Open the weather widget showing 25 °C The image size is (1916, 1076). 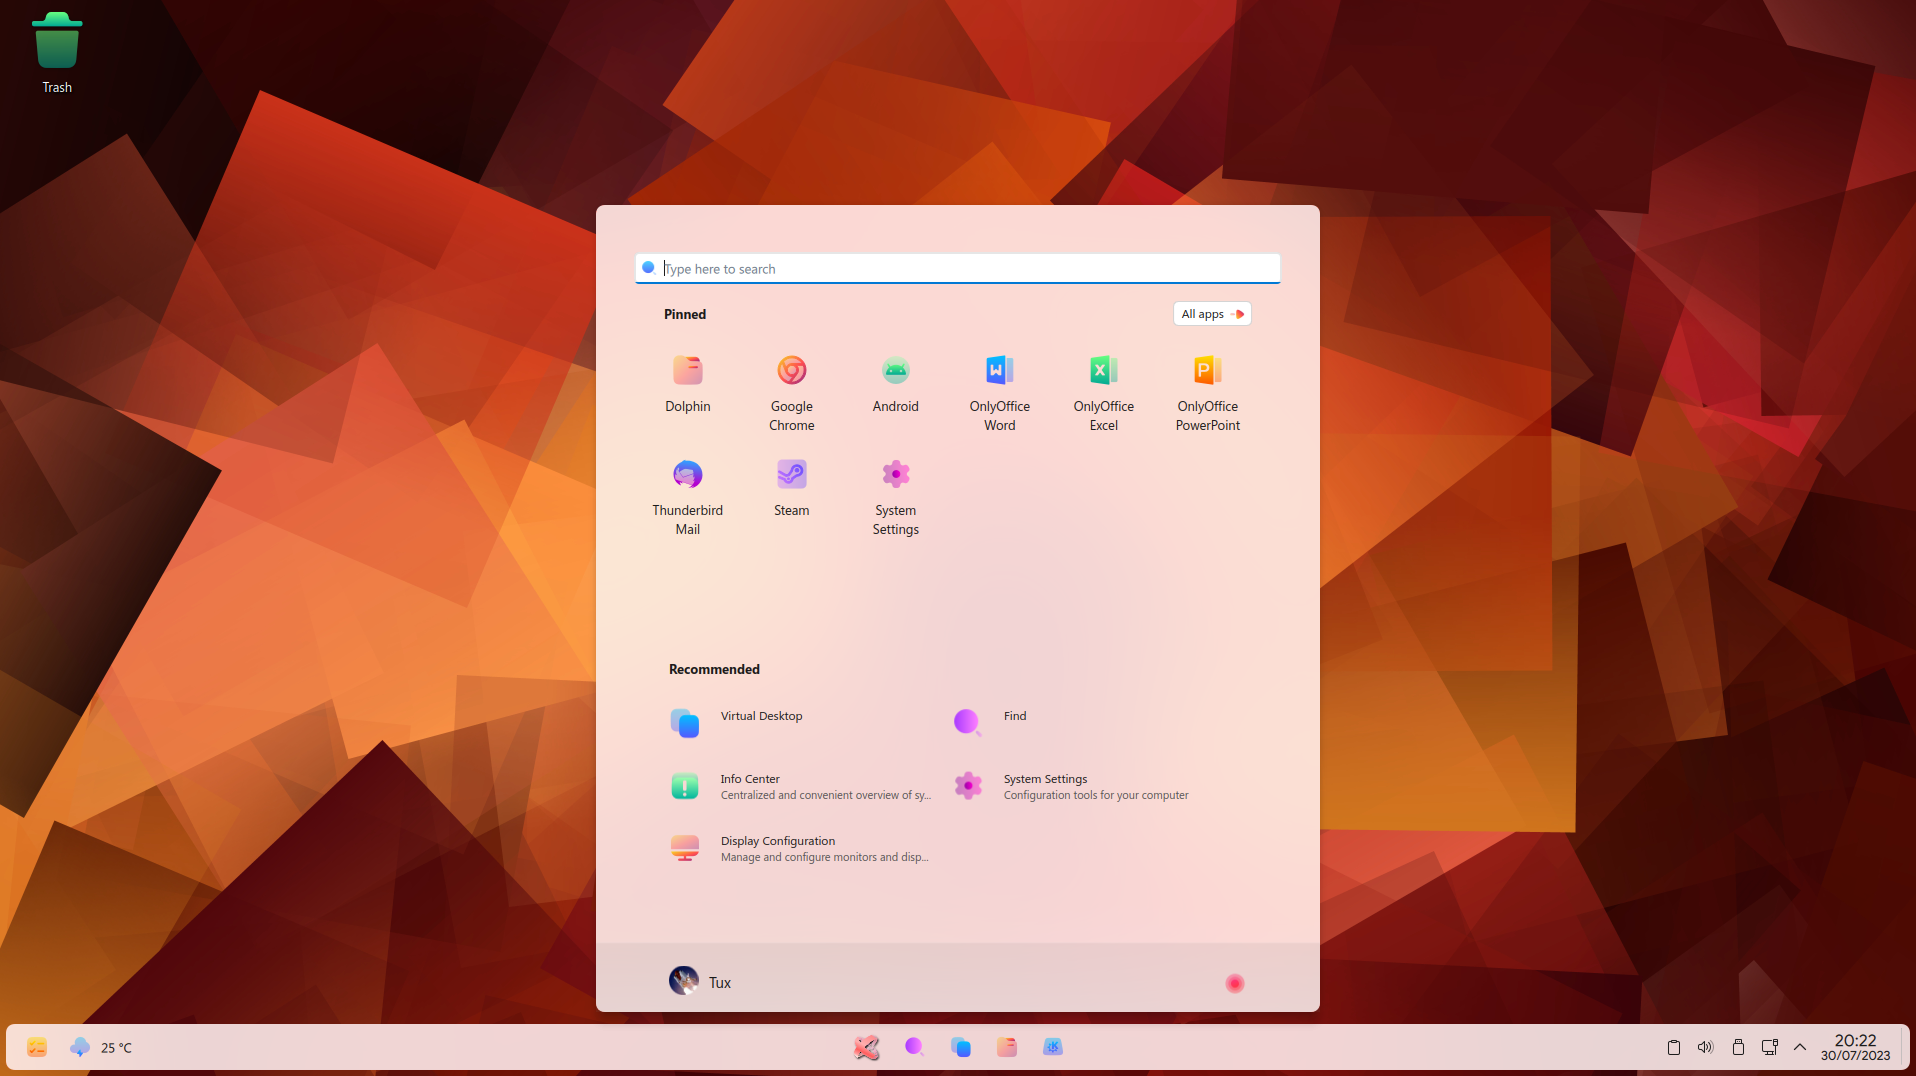(x=101, y=1047)
